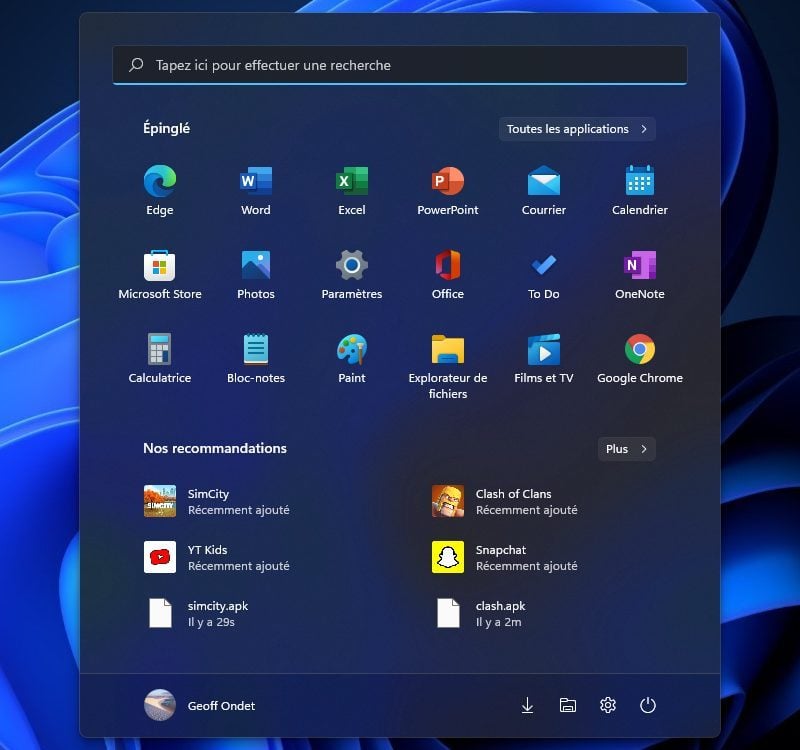This screenshot has height=750, width=800.
Task: Launch Word from pinned apps
Action: point(256,190)
